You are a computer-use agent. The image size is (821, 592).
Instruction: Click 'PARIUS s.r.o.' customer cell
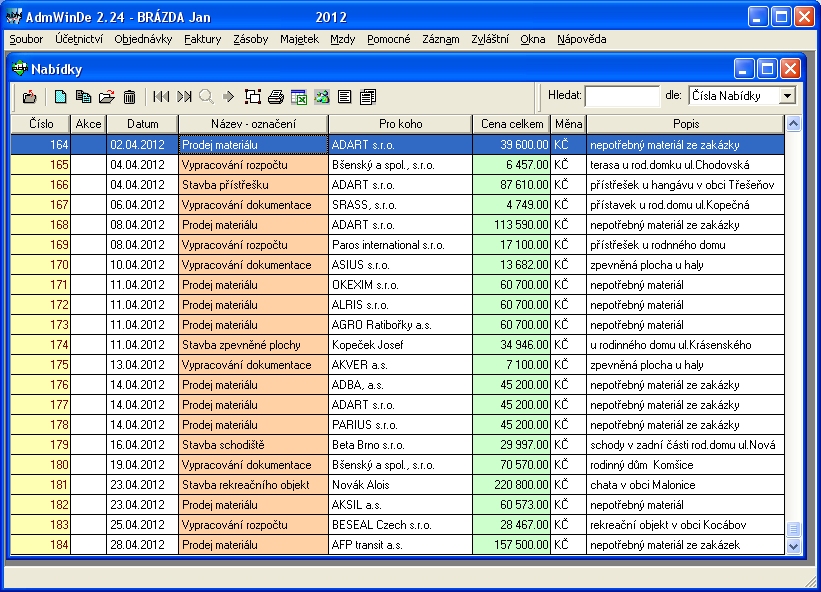pos(400,425)
